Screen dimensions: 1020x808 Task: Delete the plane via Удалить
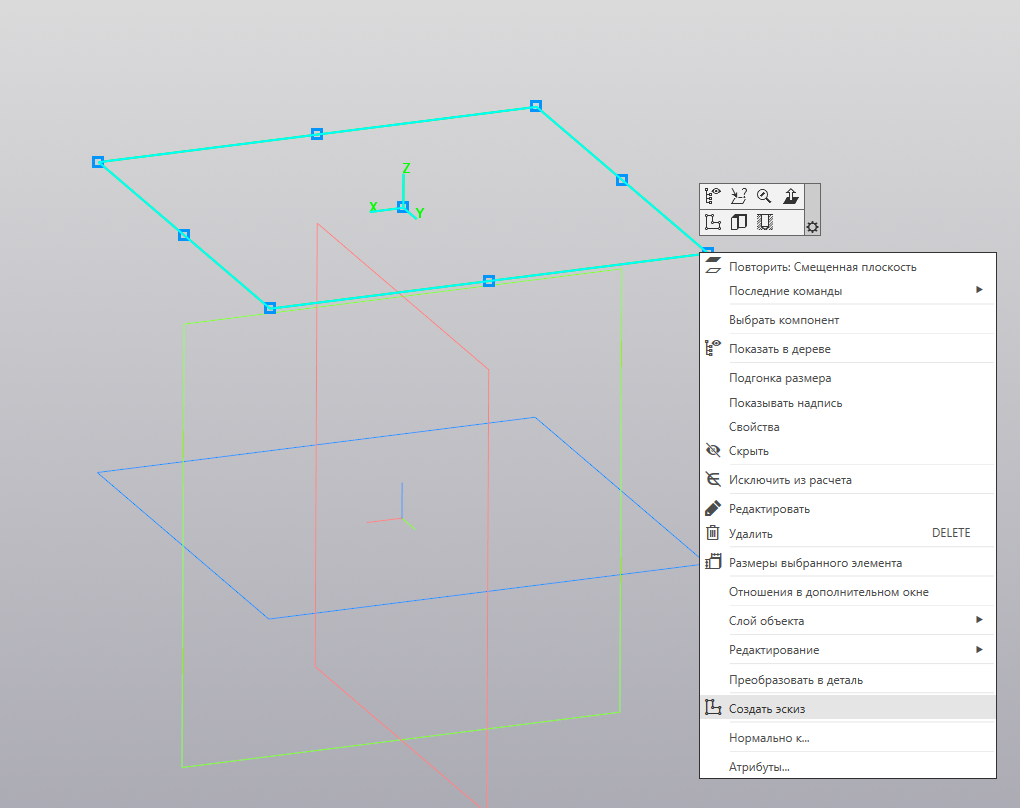tap(848, 533)
